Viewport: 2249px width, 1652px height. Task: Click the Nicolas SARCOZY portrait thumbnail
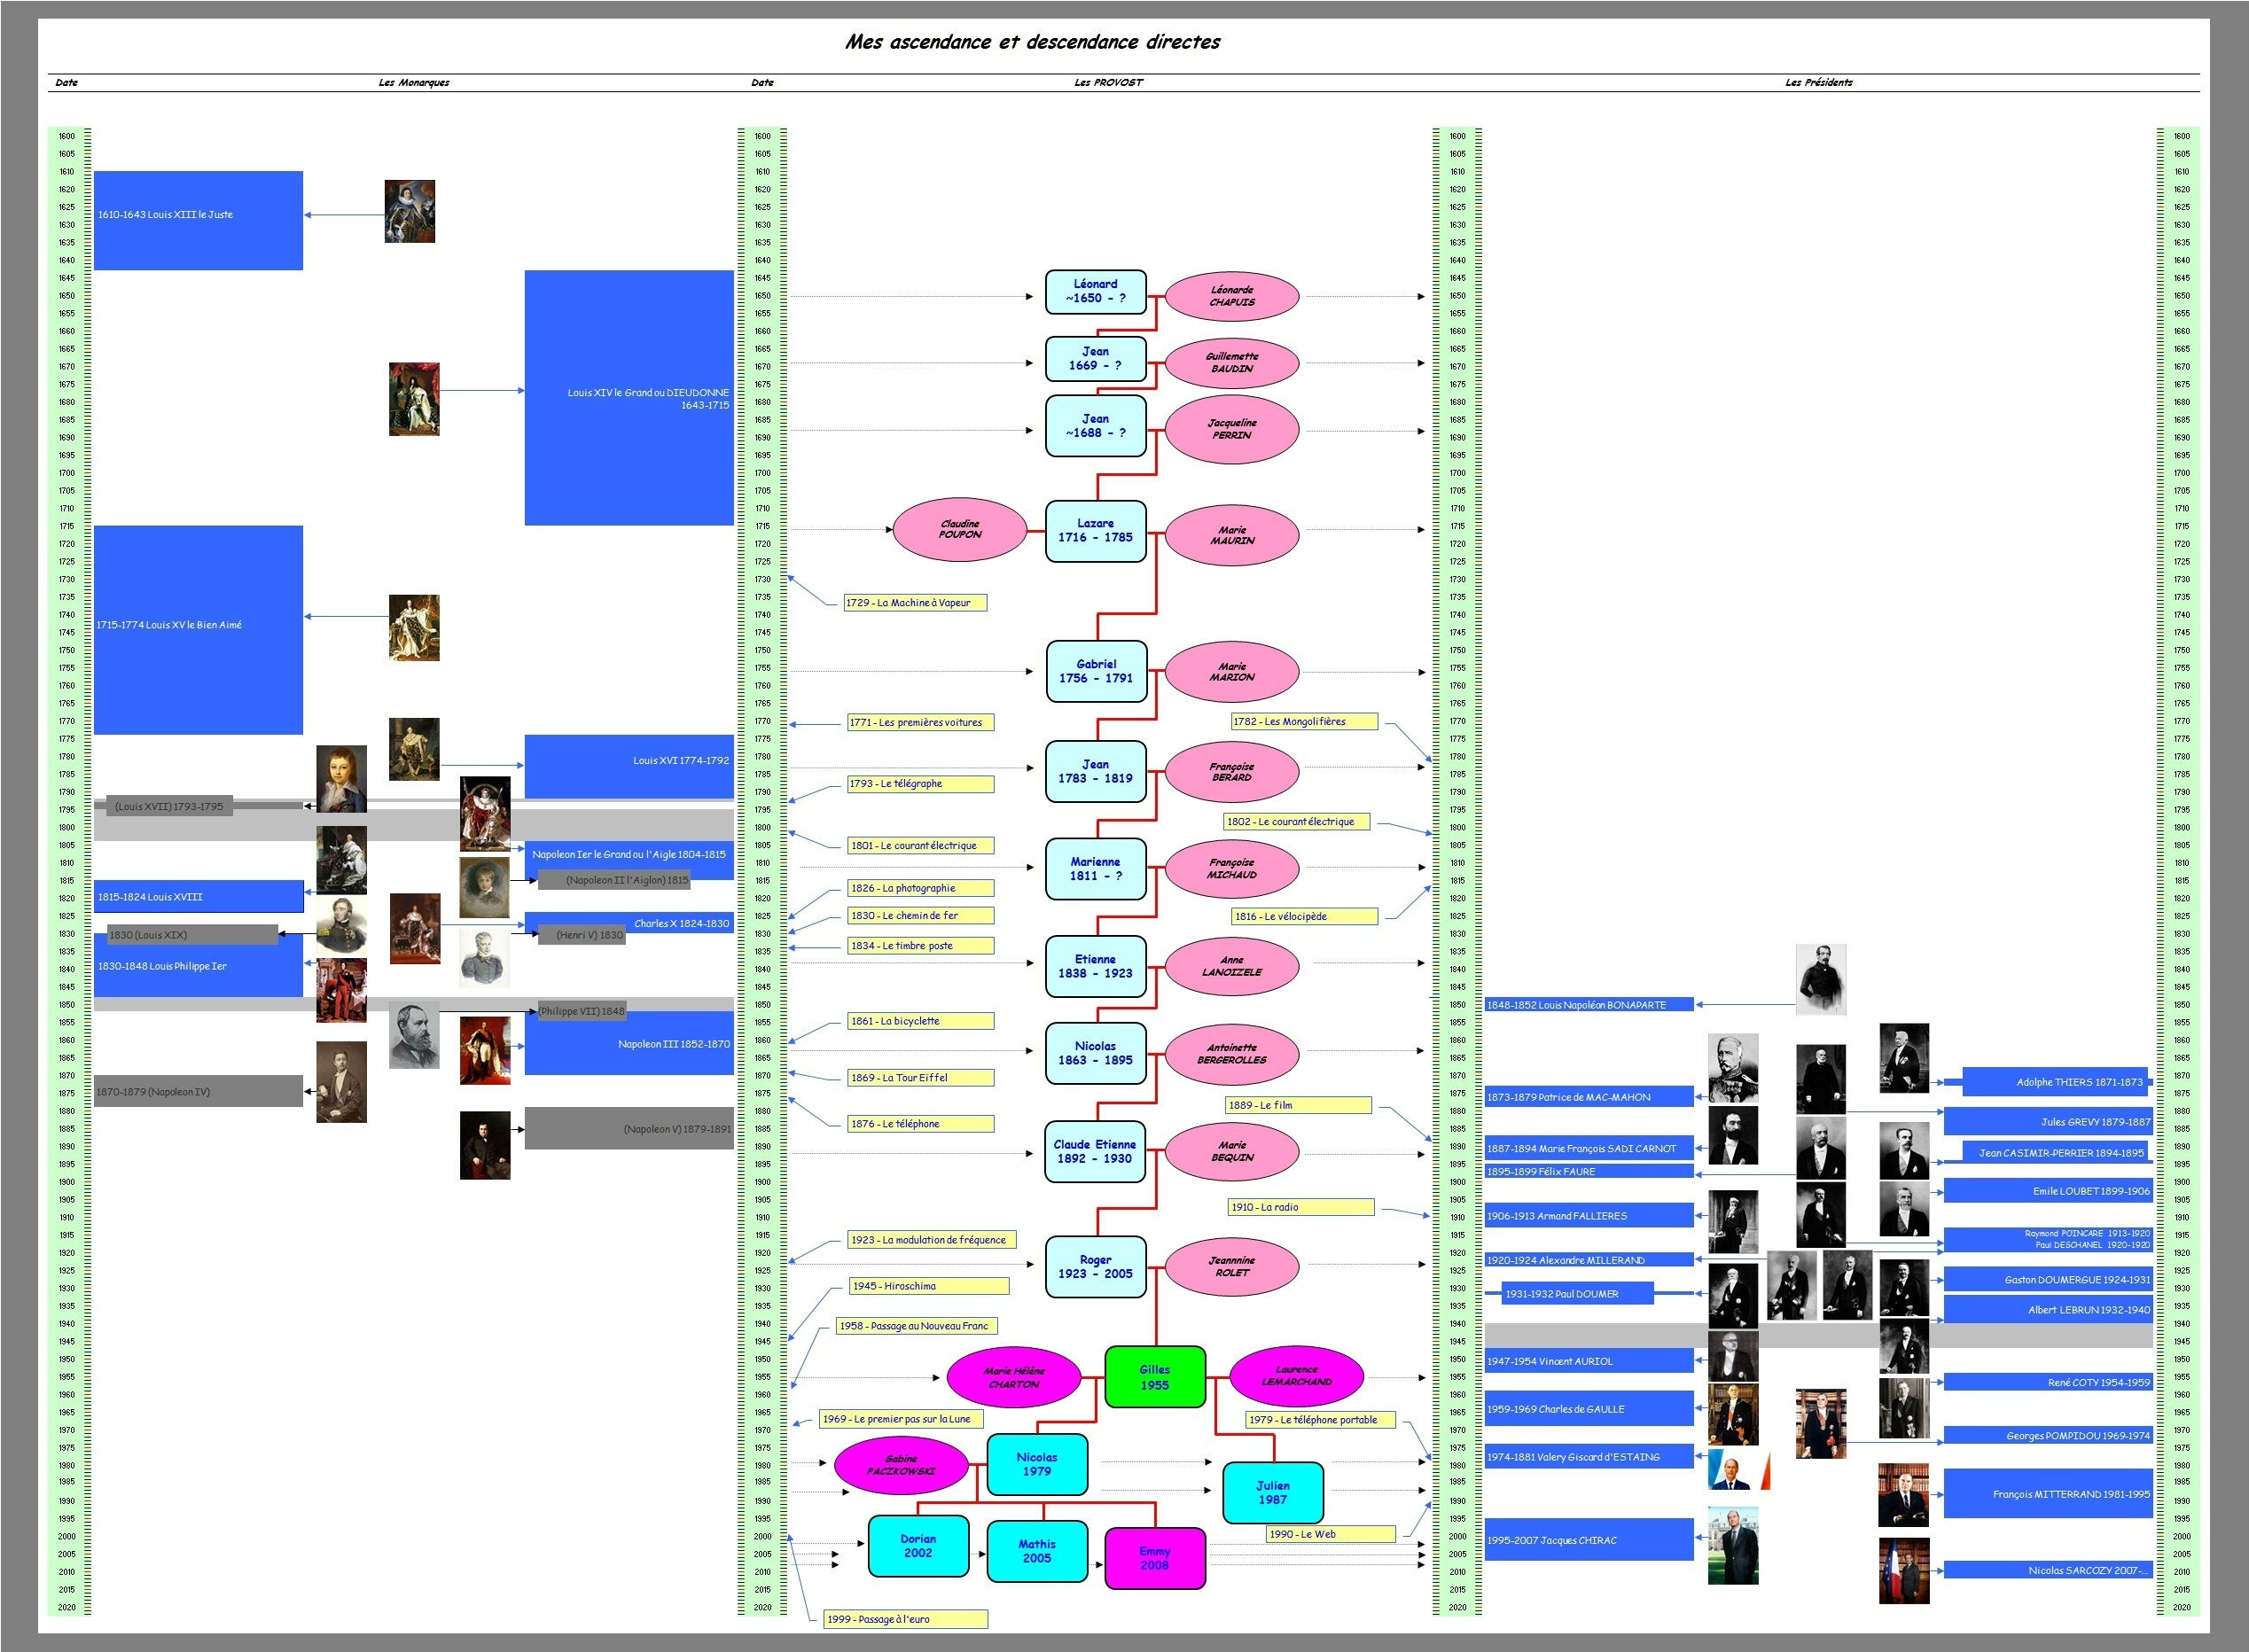click(1903, 1570)
